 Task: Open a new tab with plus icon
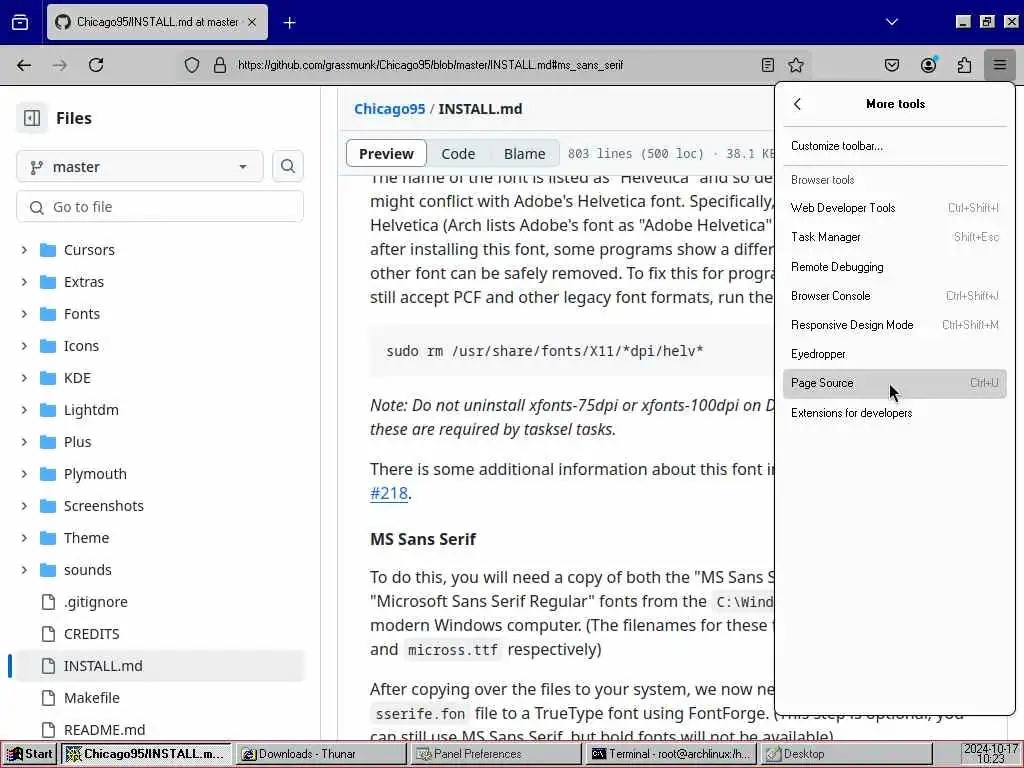289,22
